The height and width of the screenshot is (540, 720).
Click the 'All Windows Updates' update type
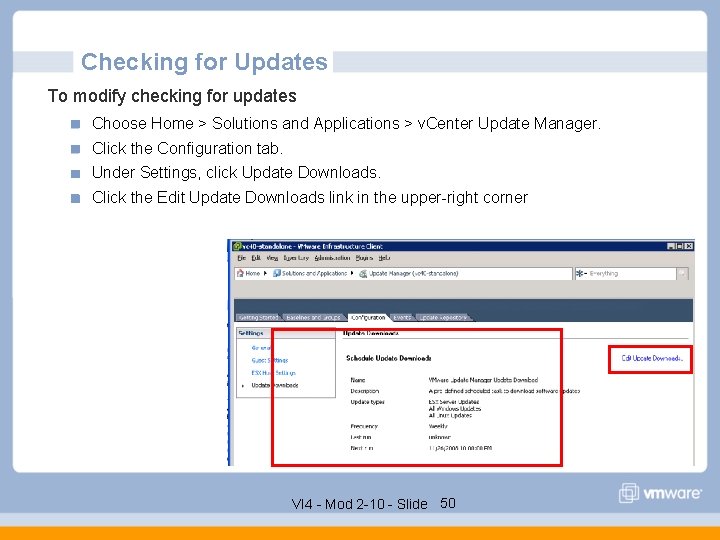coord(455,409)
